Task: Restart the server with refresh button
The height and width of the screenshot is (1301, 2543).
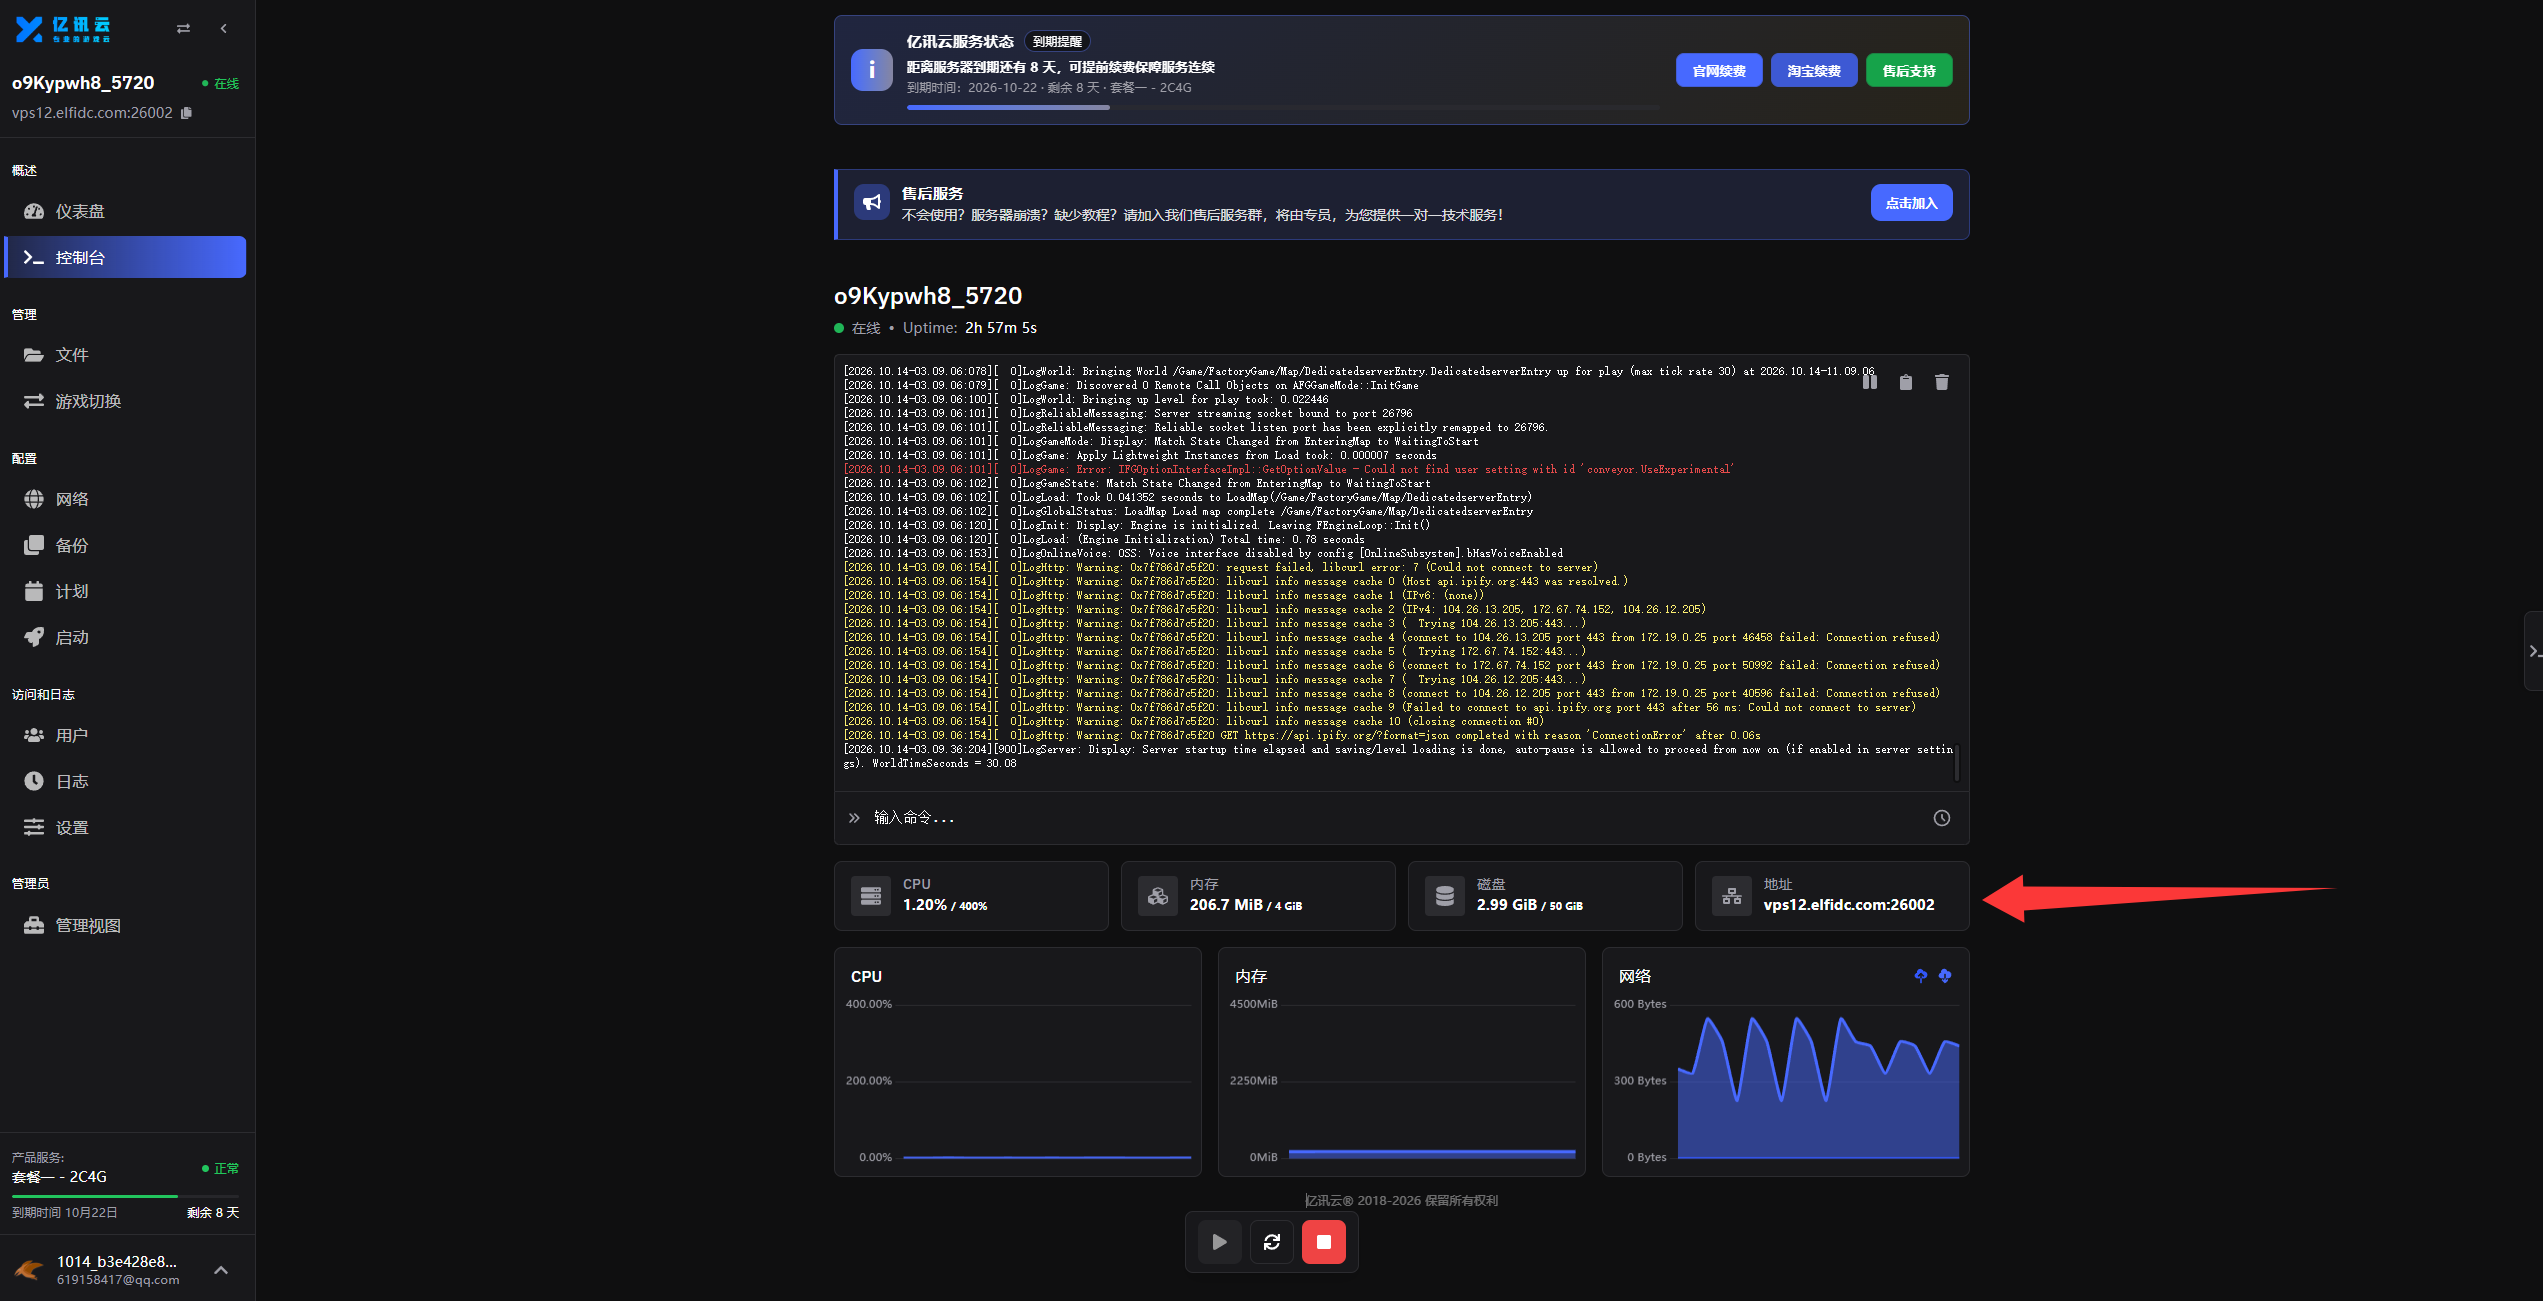Action: [x=1272, y=1242]
